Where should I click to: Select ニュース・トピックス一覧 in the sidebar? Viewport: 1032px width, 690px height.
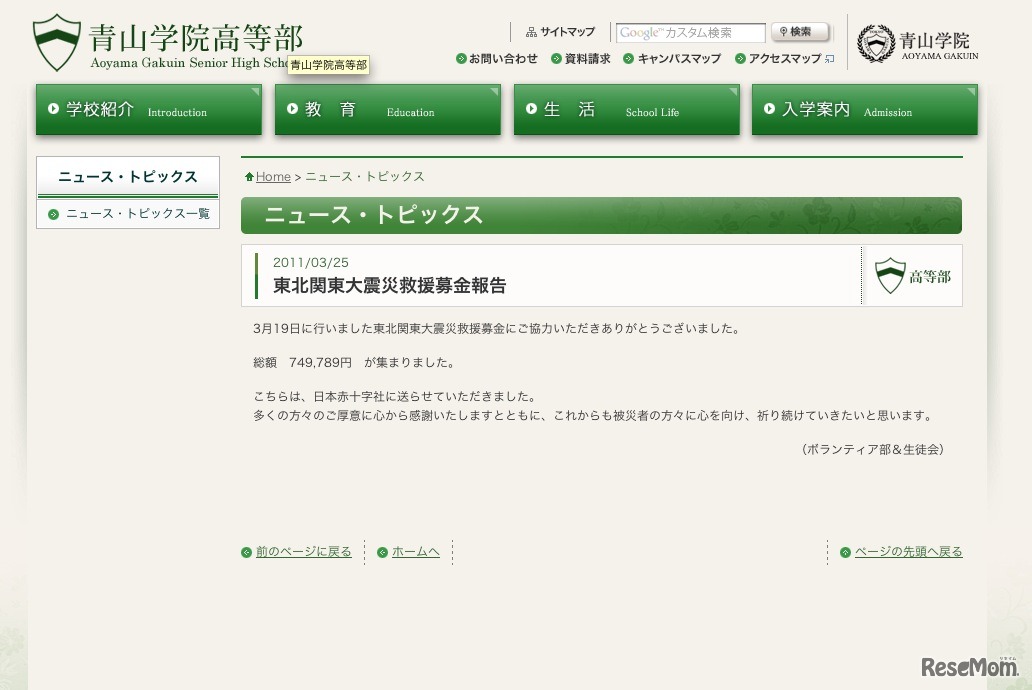tap(137, 214)
